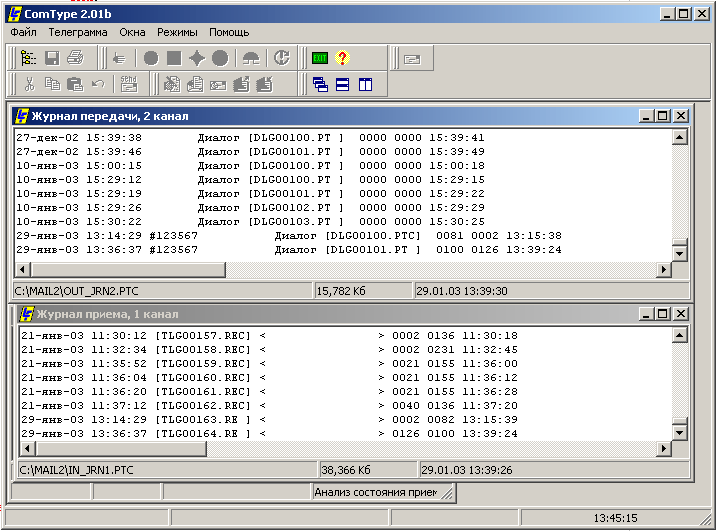Select receive row TLG00164.RE
The height and width of the screenshot is (531, 718).
click(x=269, y=433)
